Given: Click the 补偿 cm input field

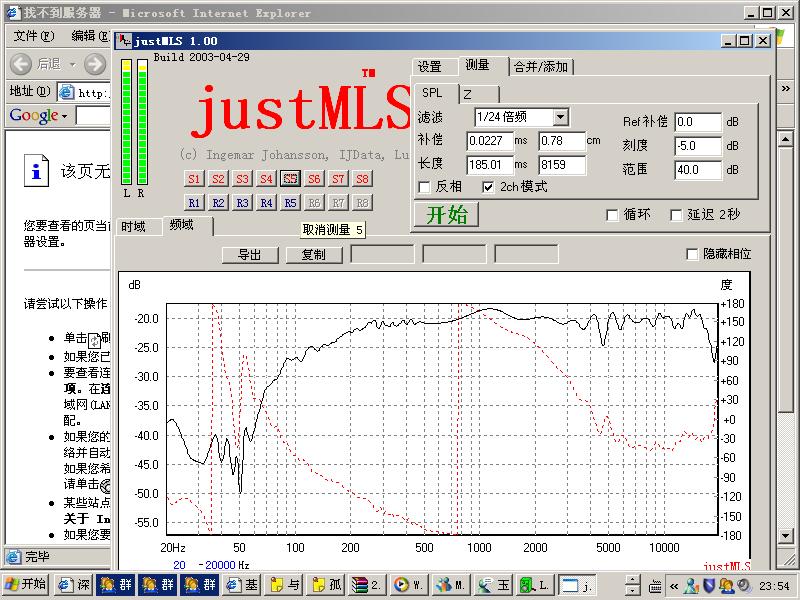Looking at the screenshot, I should tap(562, 141).
